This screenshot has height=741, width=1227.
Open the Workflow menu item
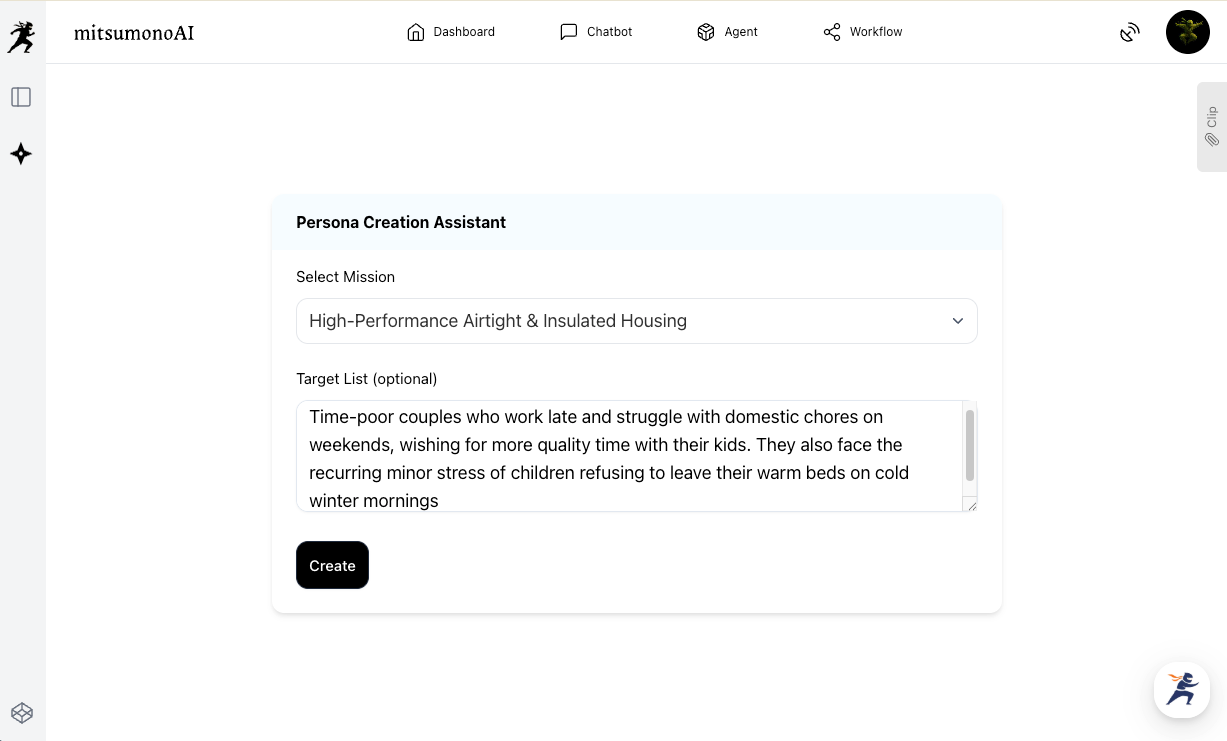[863, 32]
